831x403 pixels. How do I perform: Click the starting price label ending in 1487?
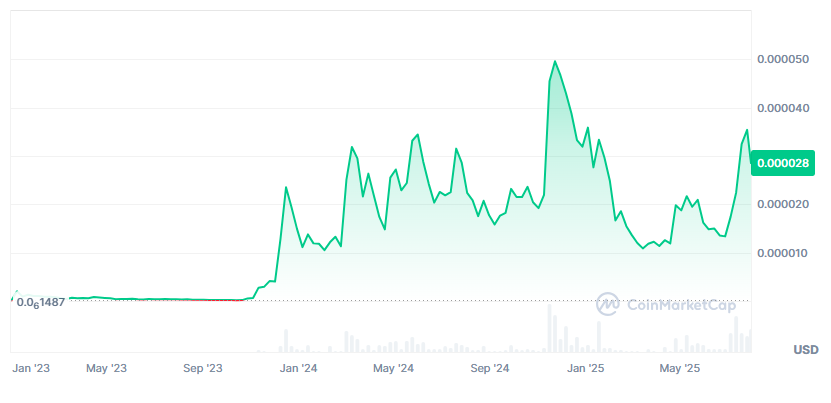pyautogui.click(x=41, y=302)
